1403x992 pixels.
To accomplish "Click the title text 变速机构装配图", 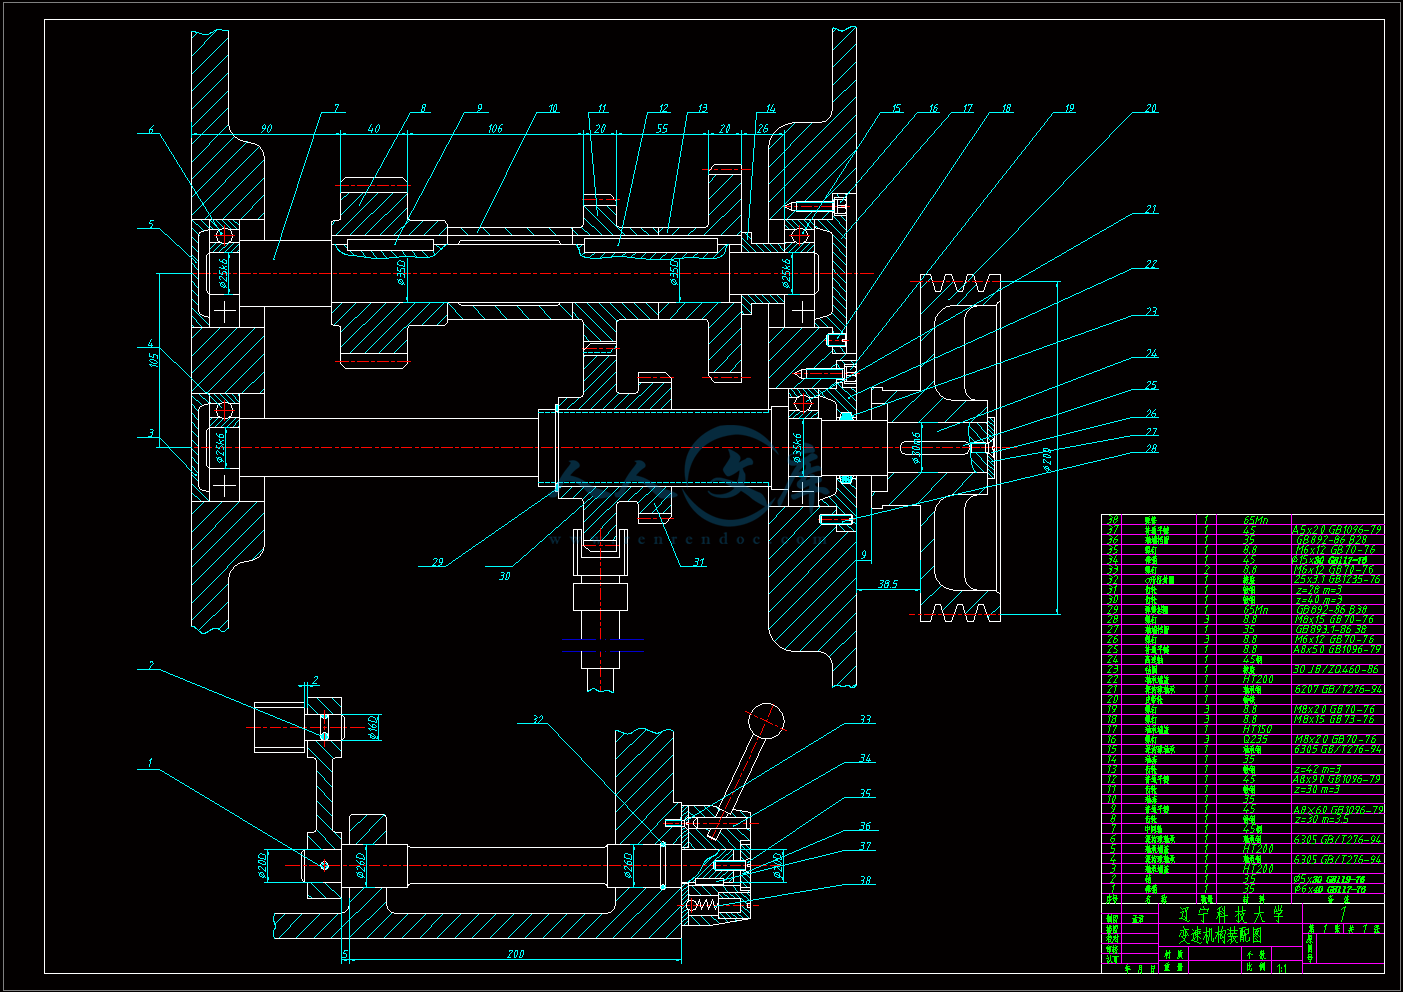I will tap(1220, 936).
